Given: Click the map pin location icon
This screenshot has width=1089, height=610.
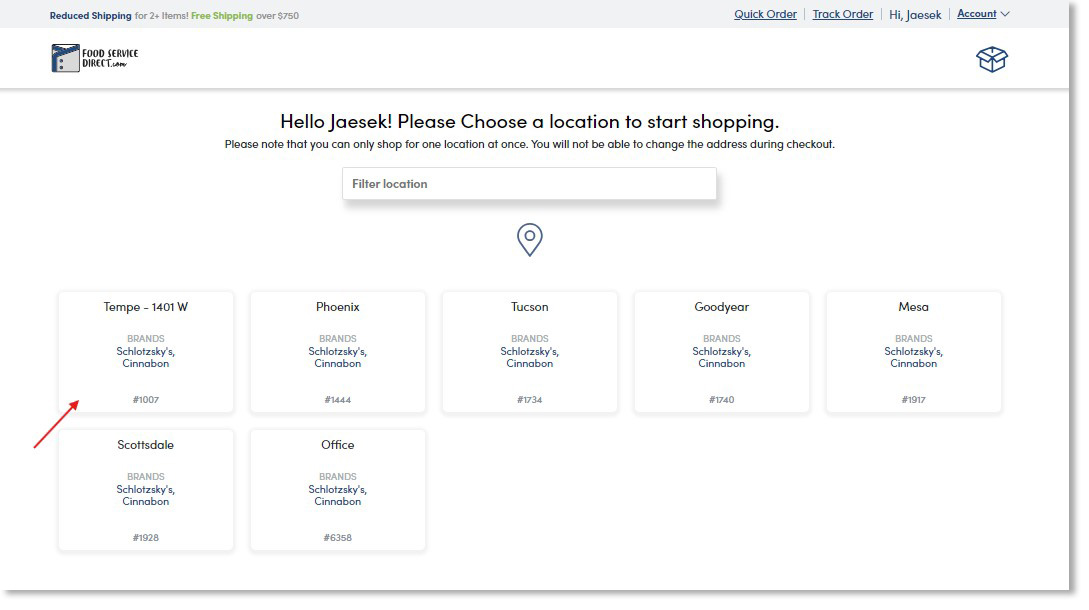Looking at the screenshot, I should [529, 240].
